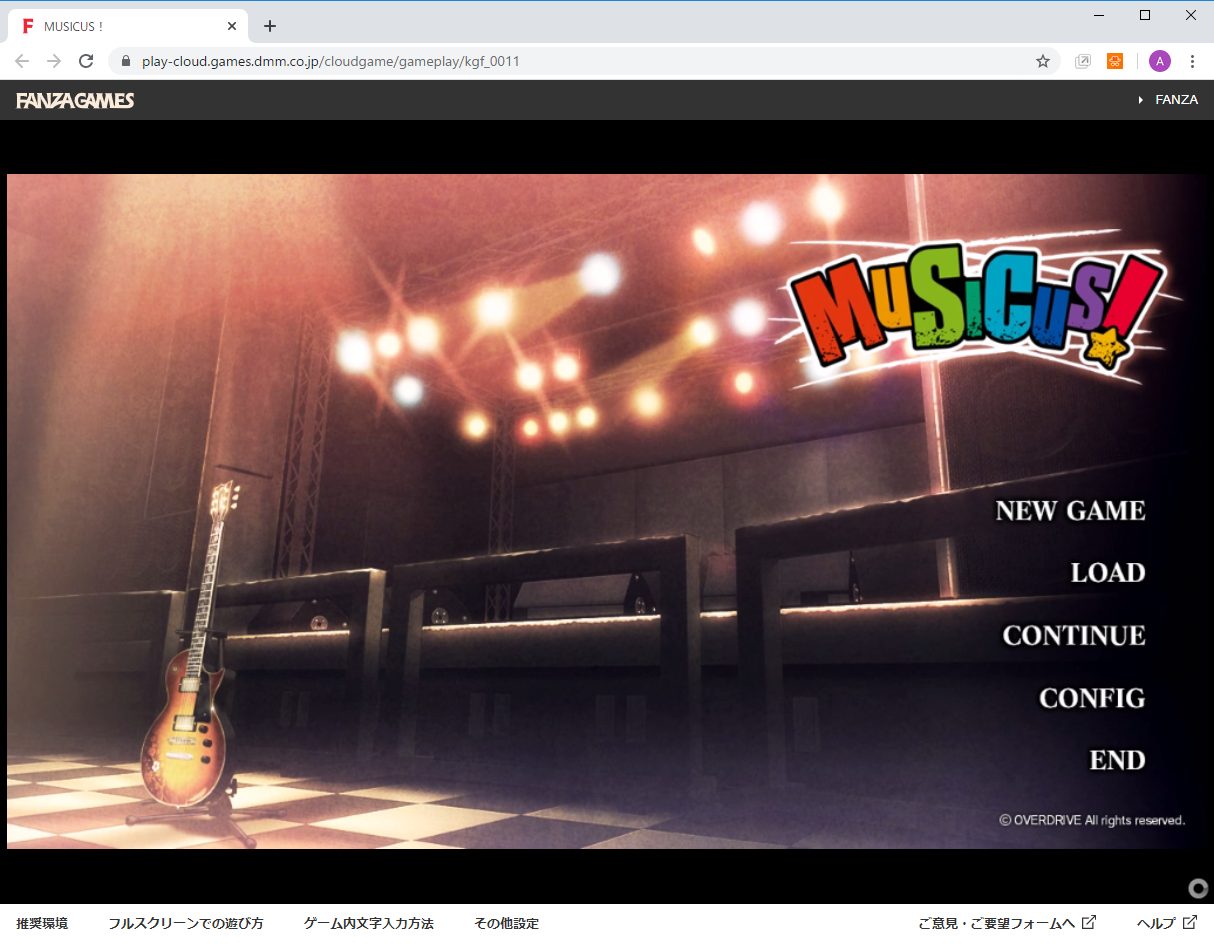The image size is (1214, 944).
Task: Open the Chrome three-dot menu
Action: pos(1192,61)
